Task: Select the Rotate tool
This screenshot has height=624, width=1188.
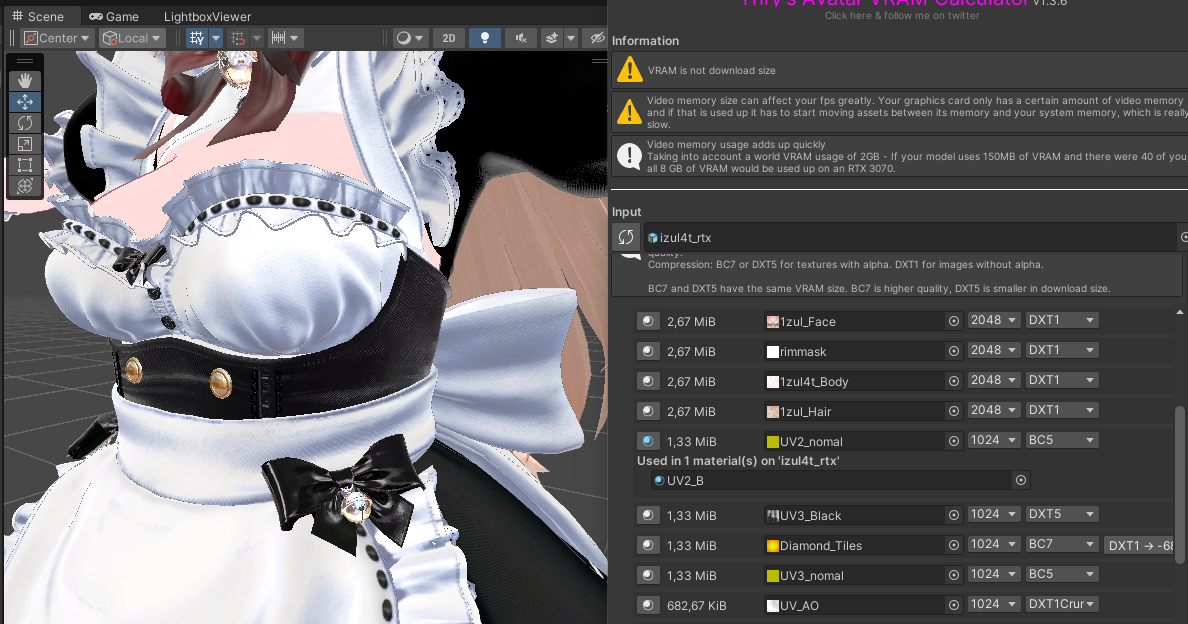Action: coord(25,123)
